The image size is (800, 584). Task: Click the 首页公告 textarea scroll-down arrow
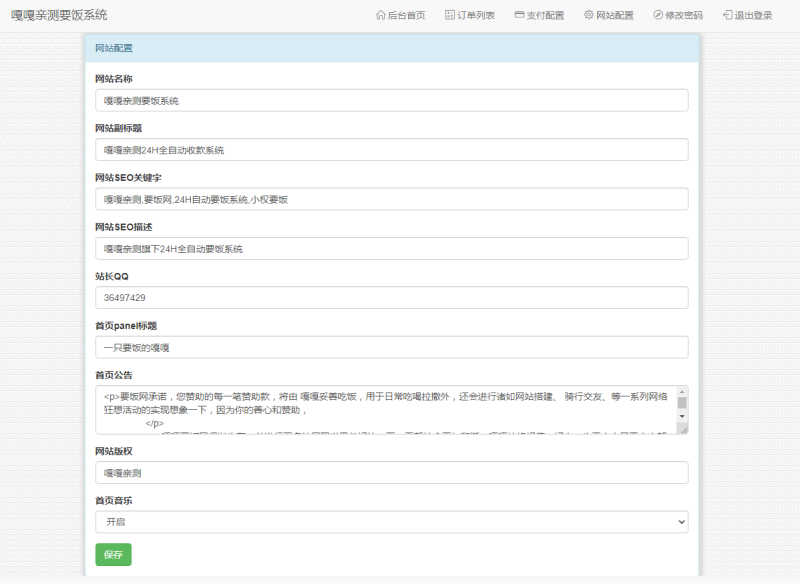pyautogui.click(x=682, y=417)
